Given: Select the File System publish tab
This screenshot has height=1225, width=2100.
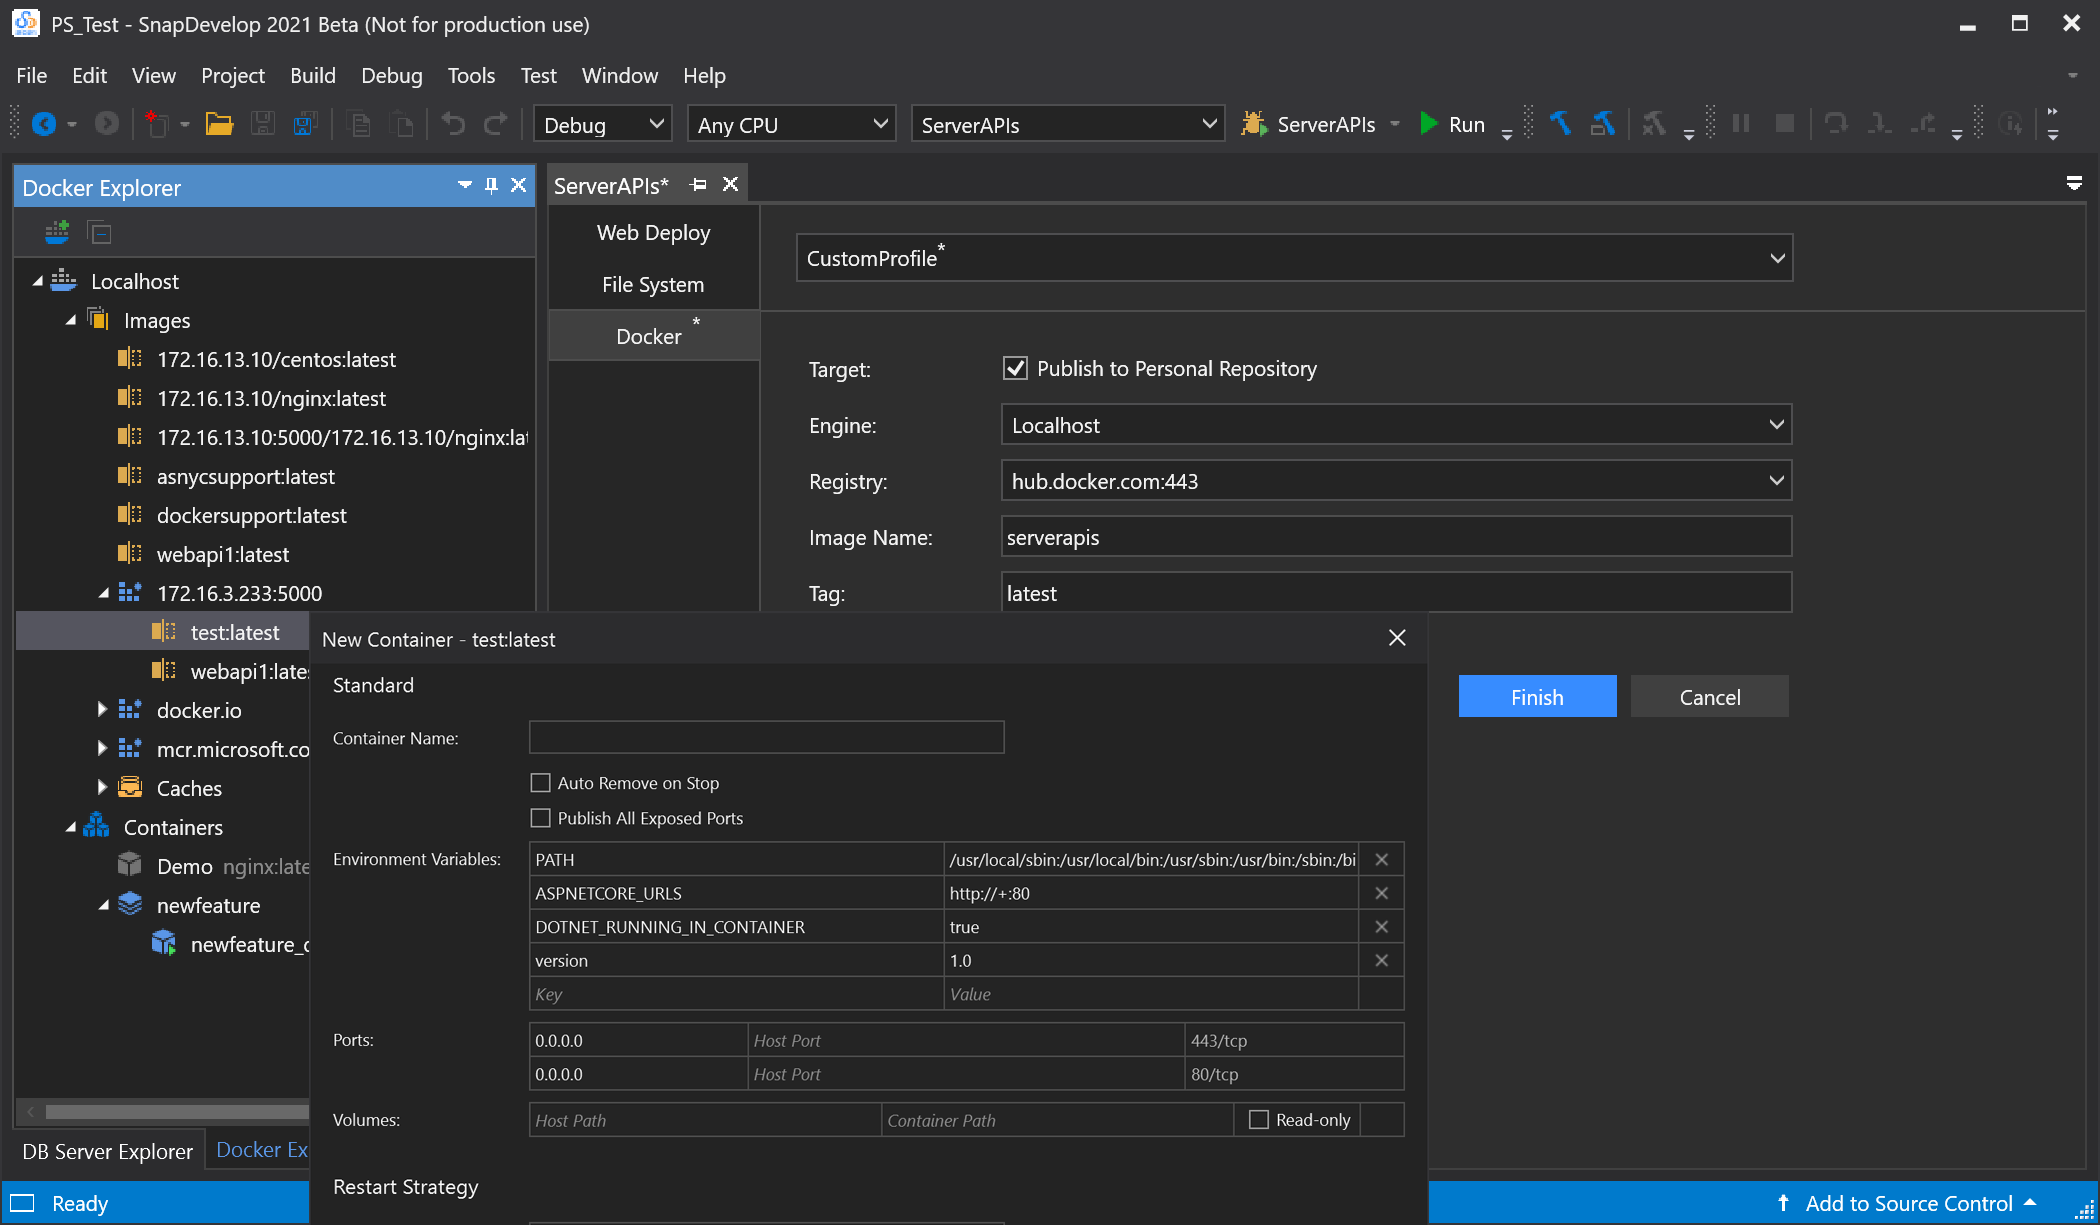Looking at the screenshot, I should click(x=654, y=285).
